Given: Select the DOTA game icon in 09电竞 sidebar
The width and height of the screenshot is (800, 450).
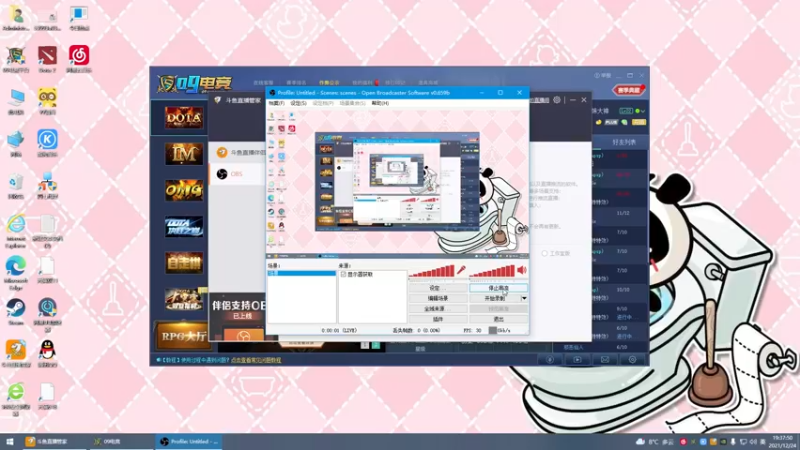Looking at the screenshot, I should click(x=184, y=118).
